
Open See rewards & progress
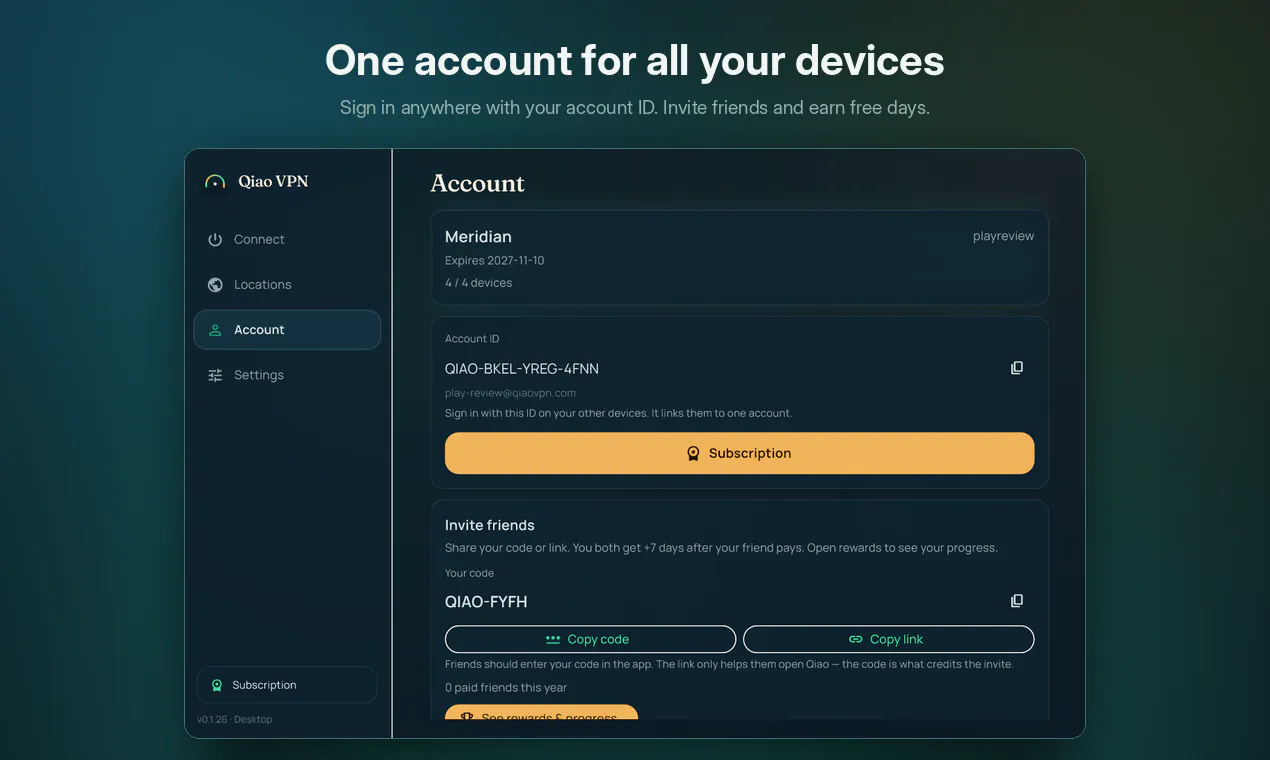pyautogui.click(x=541, y=713)
